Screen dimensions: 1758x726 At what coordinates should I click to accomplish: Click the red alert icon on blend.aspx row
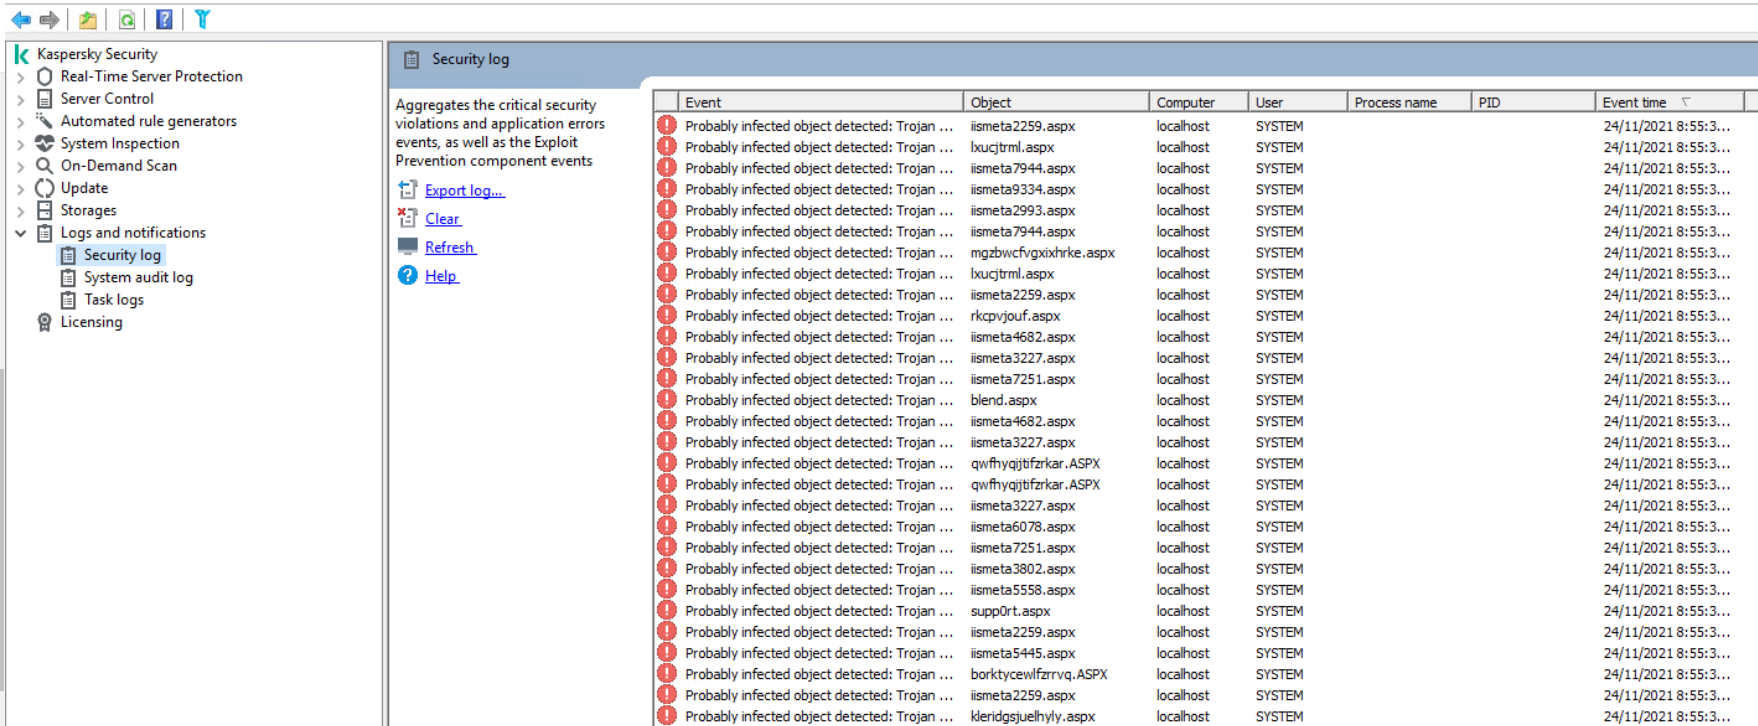tap(667, 400)
